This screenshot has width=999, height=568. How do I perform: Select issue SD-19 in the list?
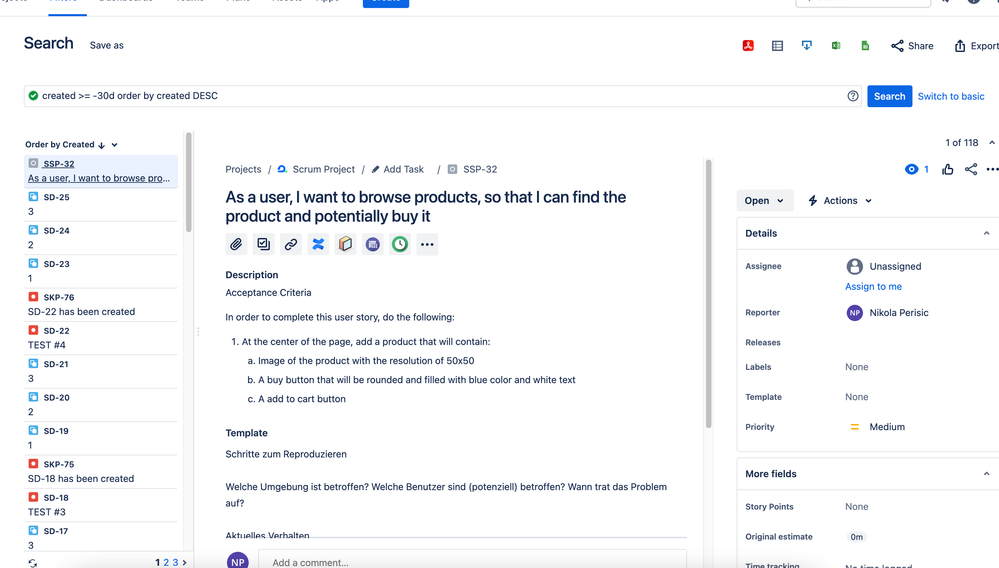tap(101, 438)
